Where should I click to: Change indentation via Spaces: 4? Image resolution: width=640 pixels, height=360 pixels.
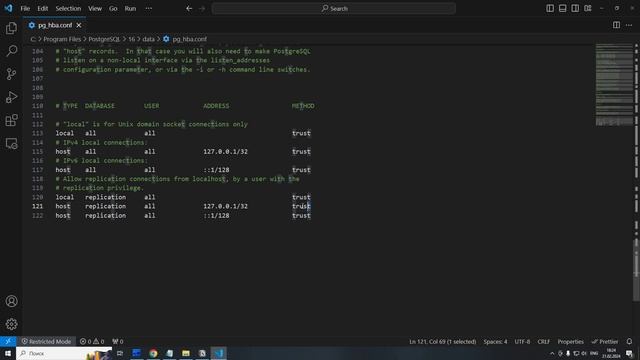coord(495,341)
